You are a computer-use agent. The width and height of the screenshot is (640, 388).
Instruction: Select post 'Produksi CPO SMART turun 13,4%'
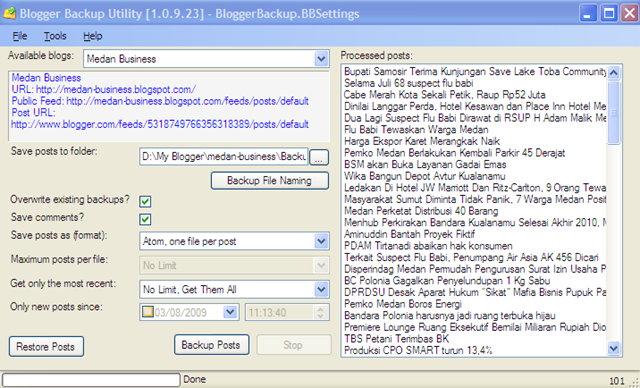[418, 350]
